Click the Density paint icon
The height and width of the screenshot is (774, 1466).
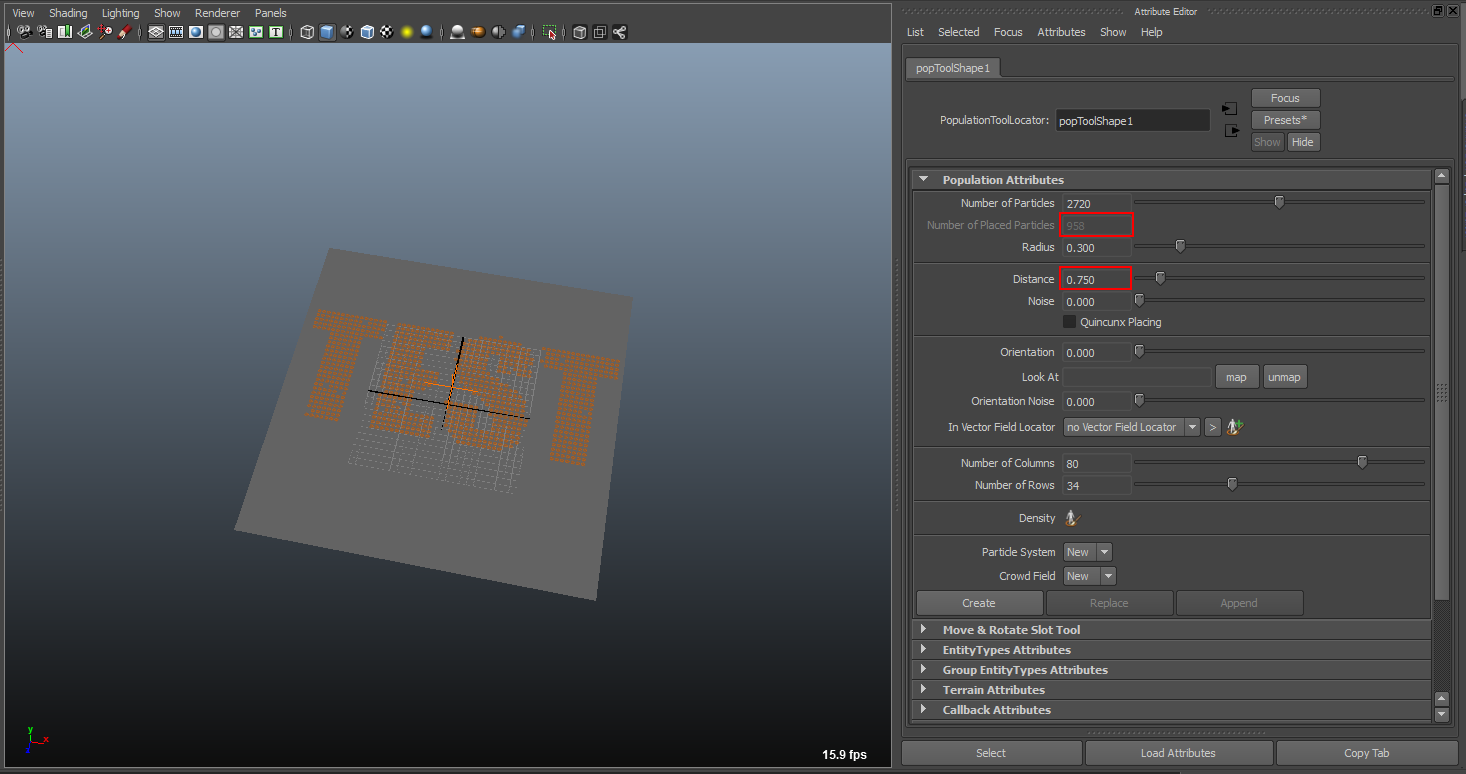click(x=1072, y=518)
